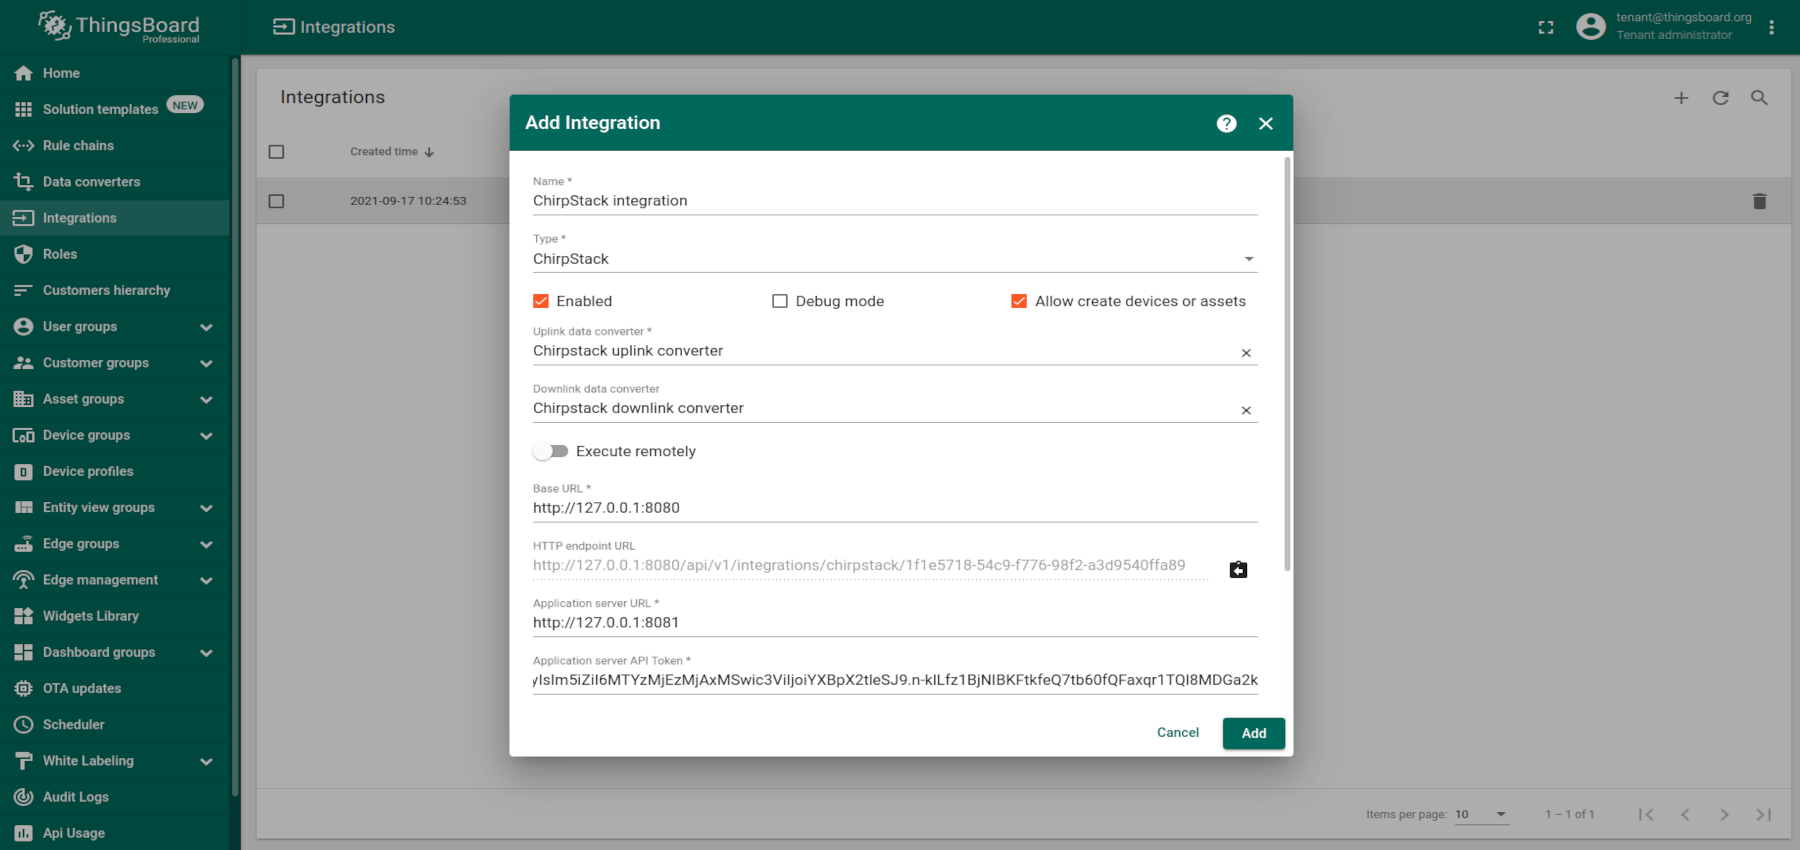Image resolution: width=1800 pixels, height=850 pixels.
Task: Click the Widgets Library icon
Action: 23,616
